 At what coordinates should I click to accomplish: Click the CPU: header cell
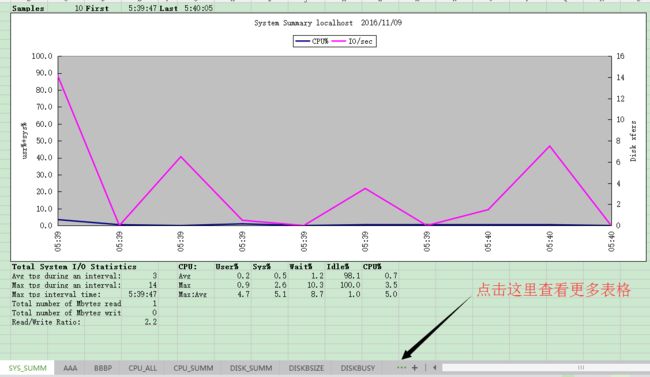(x=188, y=267)
